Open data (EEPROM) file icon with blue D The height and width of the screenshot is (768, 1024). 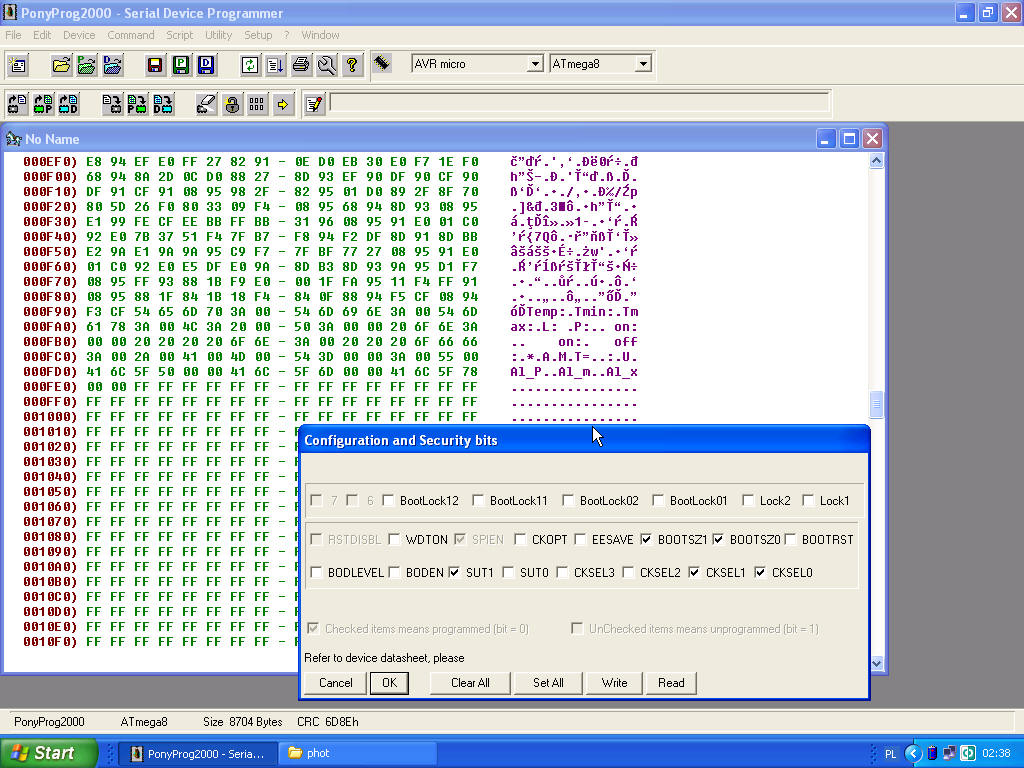[112, 65]
